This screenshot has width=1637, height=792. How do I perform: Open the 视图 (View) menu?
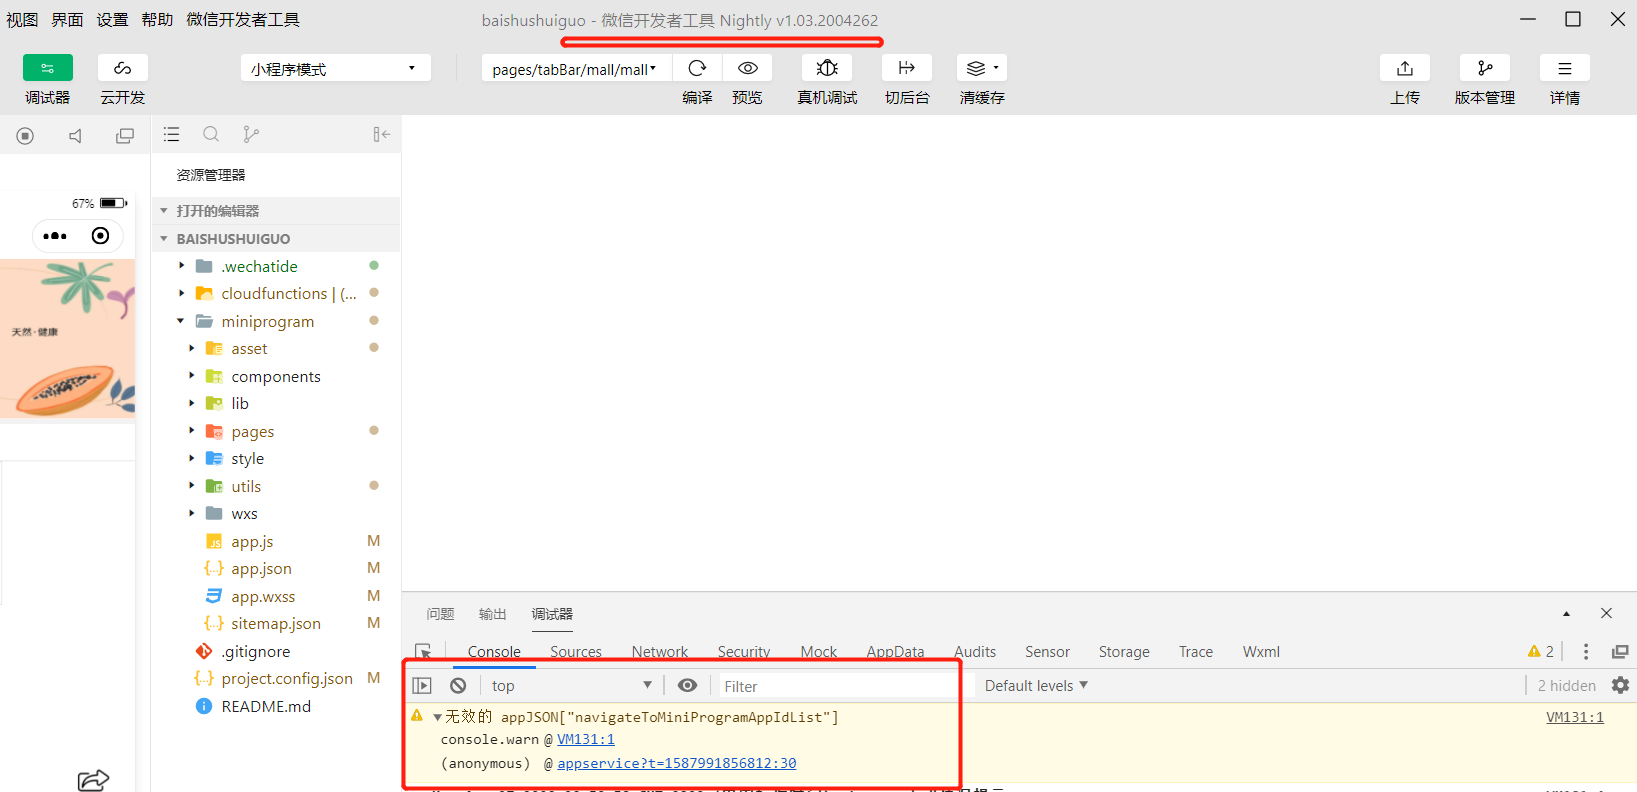point(22,20)
